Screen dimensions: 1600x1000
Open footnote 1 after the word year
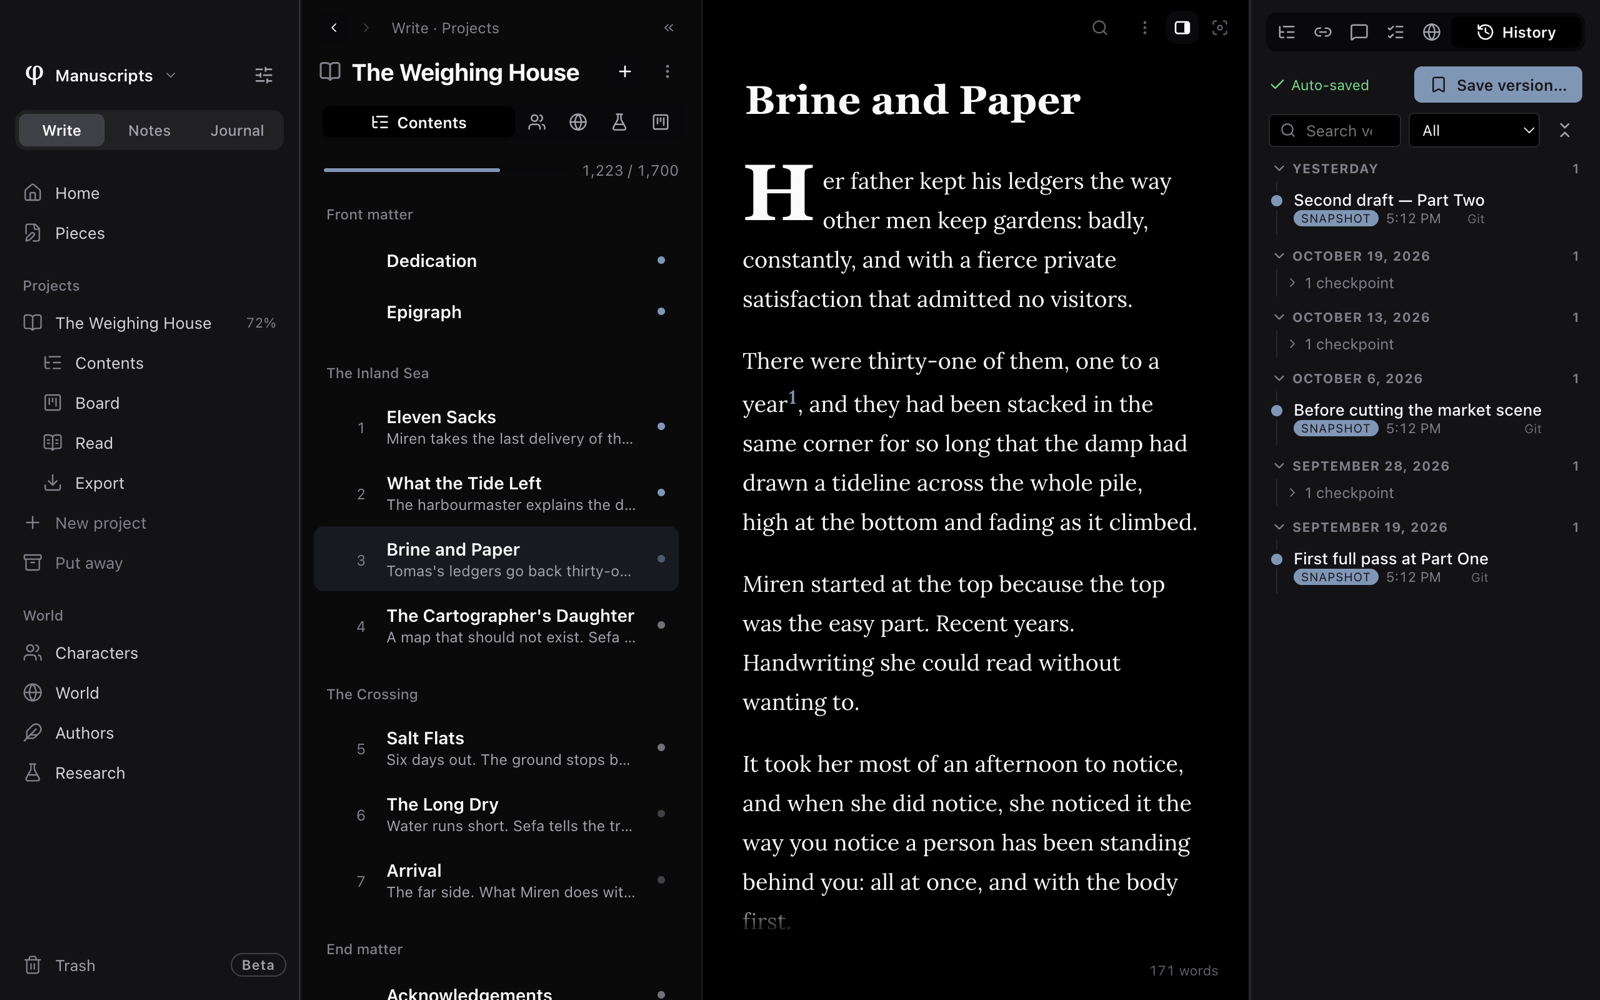[792, 397]
